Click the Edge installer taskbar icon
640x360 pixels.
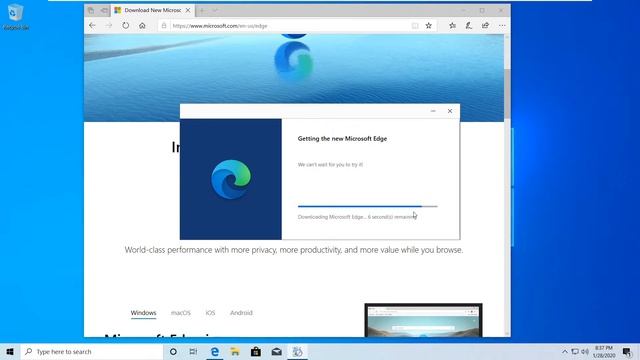tap(298, 352)
